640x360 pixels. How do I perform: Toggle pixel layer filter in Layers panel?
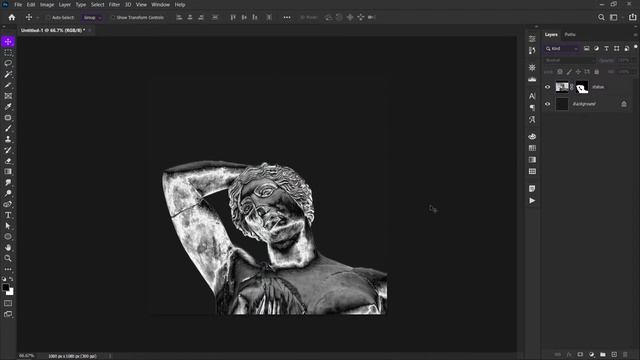pyautogui.click(x=587, y=49)
